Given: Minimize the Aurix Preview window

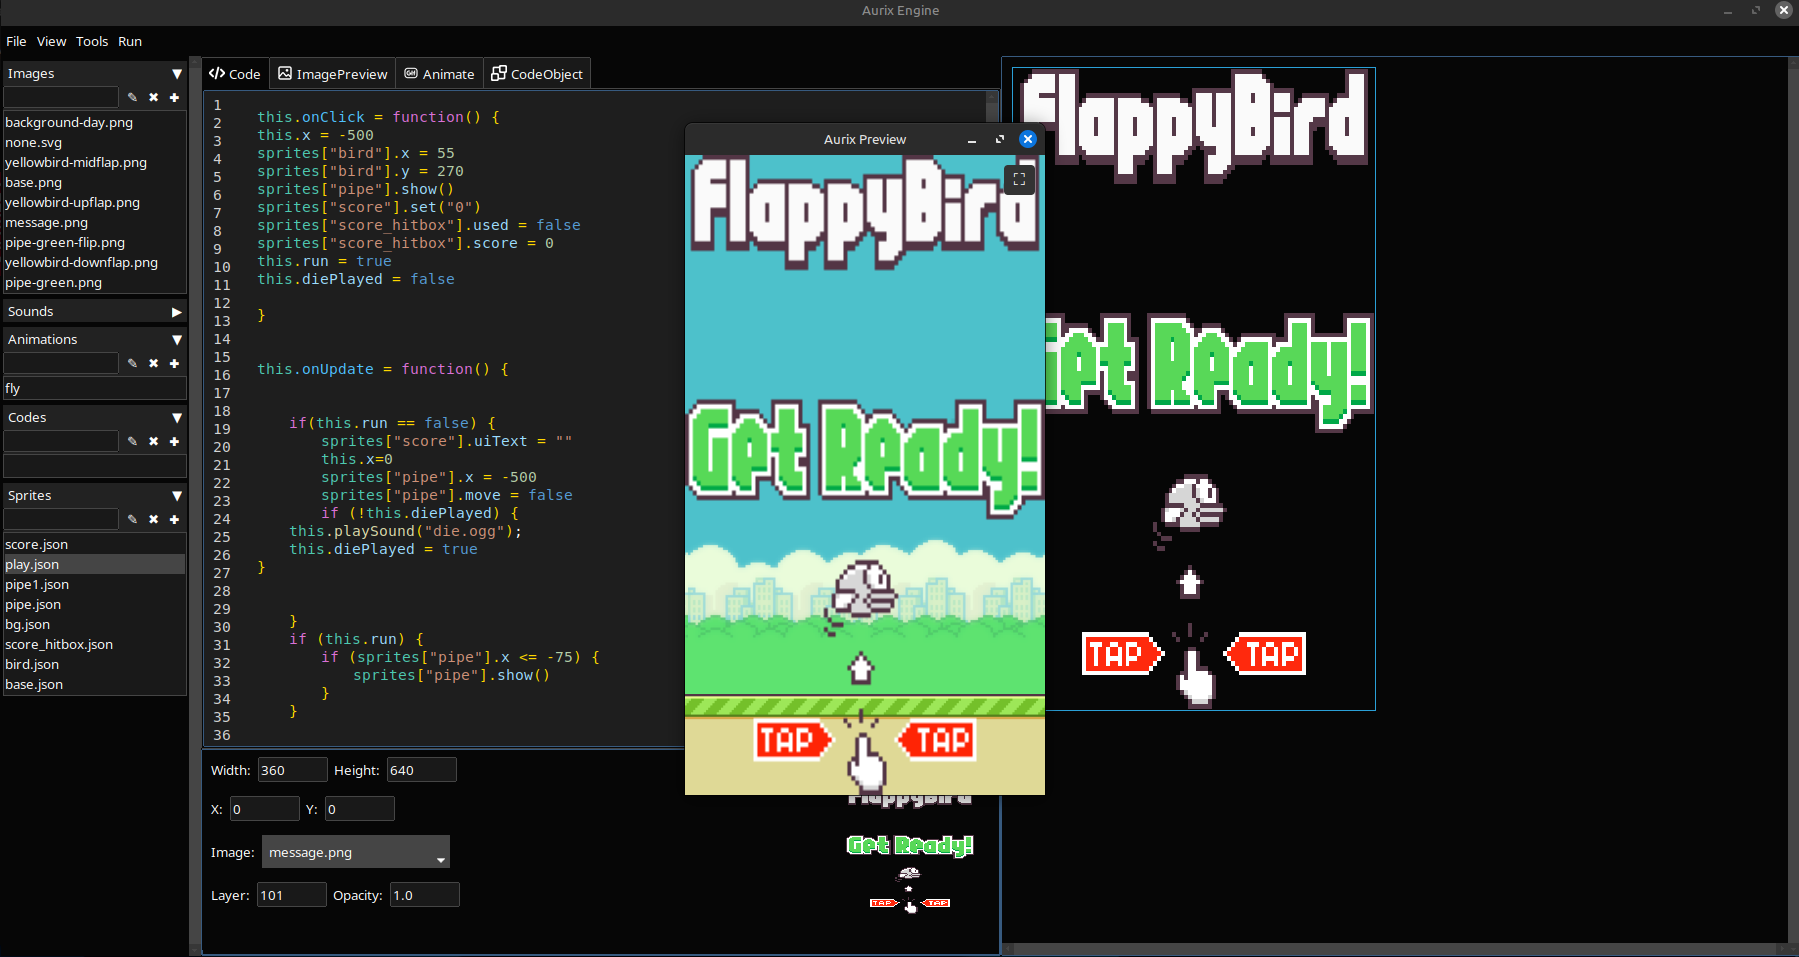Looking at the screenshot, I should (971, 139).
